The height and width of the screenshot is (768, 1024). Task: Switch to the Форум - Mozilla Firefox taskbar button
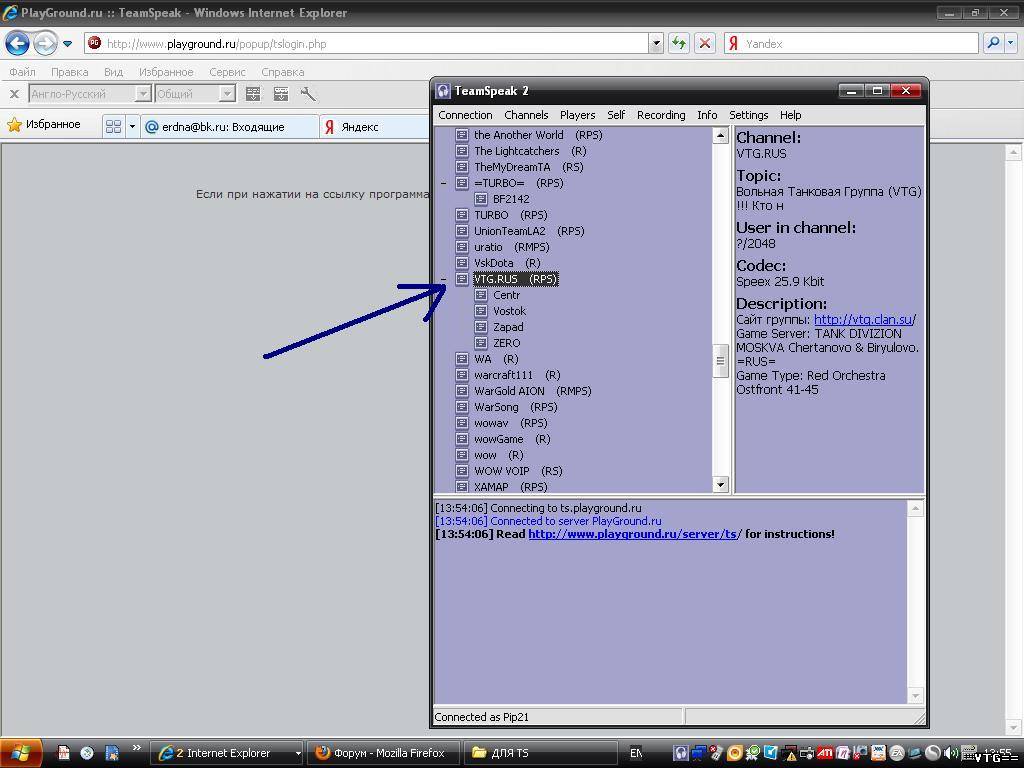pos(384,753)
